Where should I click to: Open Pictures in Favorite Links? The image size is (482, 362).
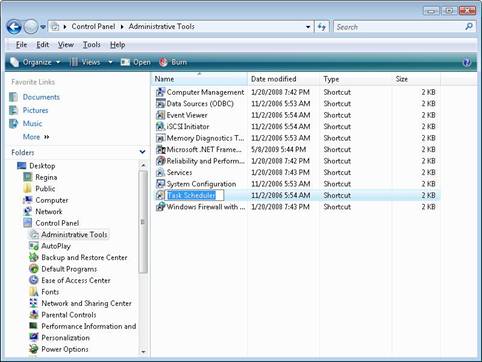pos(35,110)
